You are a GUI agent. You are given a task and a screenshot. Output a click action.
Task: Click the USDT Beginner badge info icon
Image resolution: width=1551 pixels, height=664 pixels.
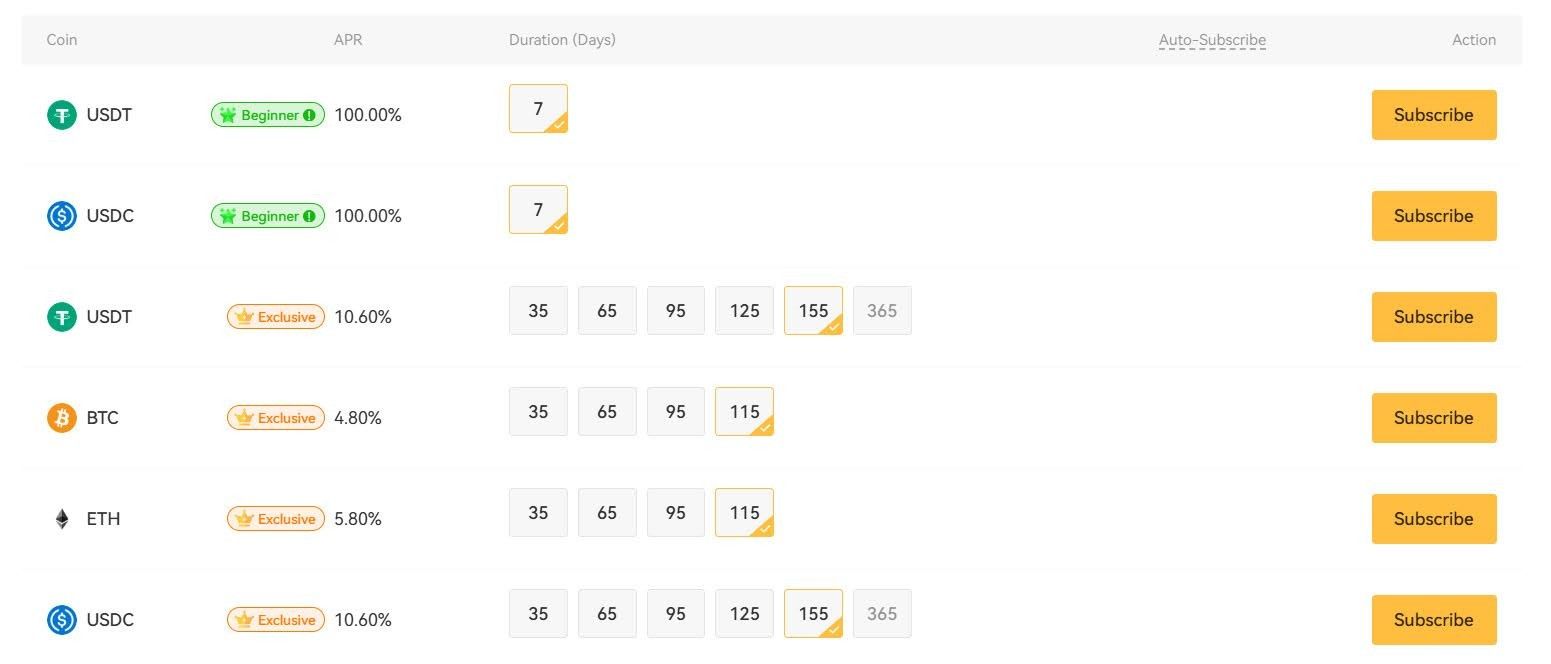[x=310, y=115]
